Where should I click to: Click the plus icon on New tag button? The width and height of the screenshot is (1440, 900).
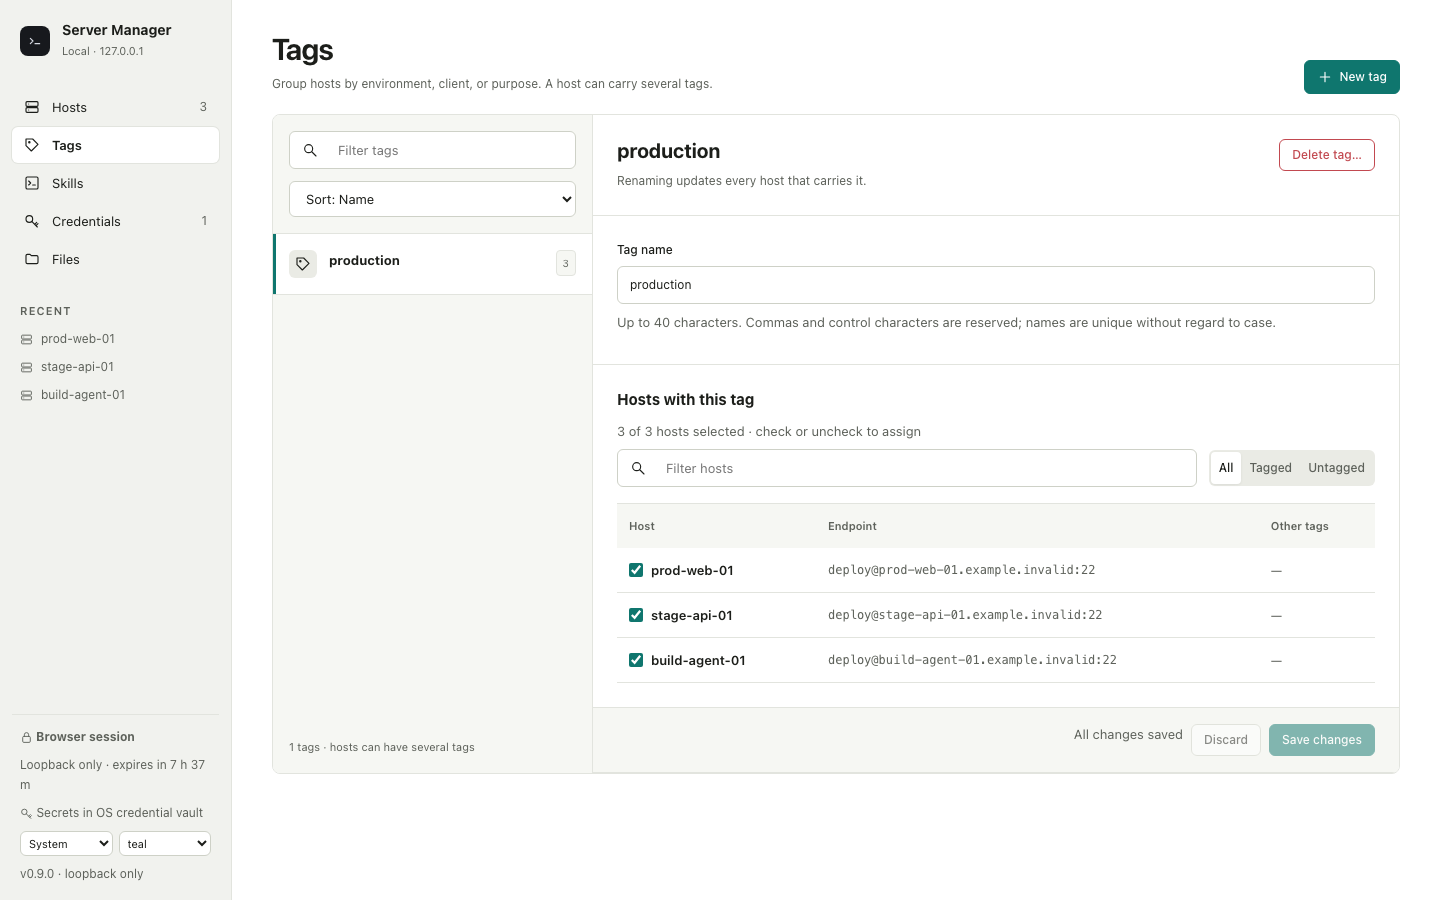click(x=1325, y=77)
